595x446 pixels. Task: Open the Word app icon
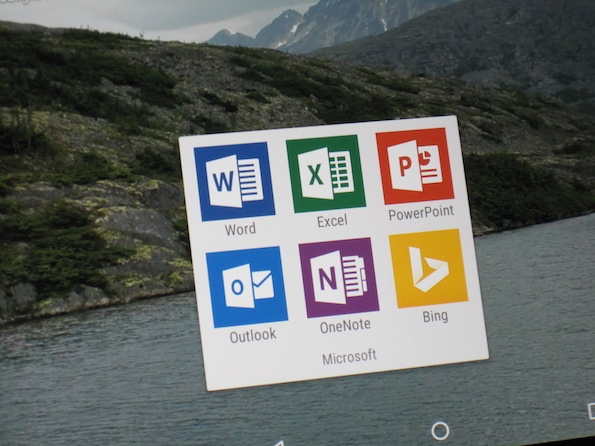pyautogui.click(x=235, y=181)
